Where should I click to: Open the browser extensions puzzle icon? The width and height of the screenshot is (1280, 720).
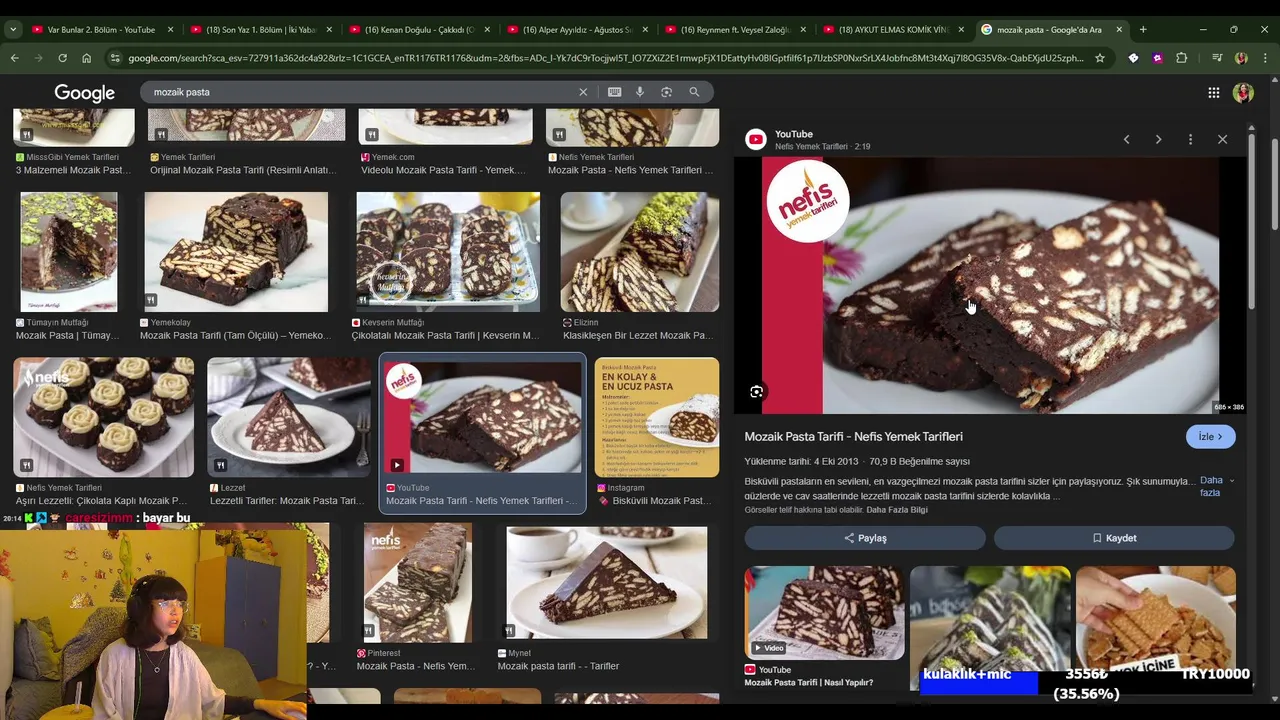tap(1182, 58)
